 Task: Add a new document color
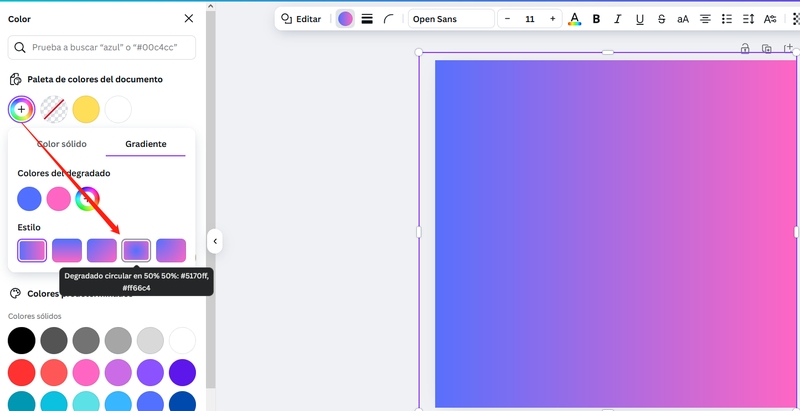coord(21,109)
